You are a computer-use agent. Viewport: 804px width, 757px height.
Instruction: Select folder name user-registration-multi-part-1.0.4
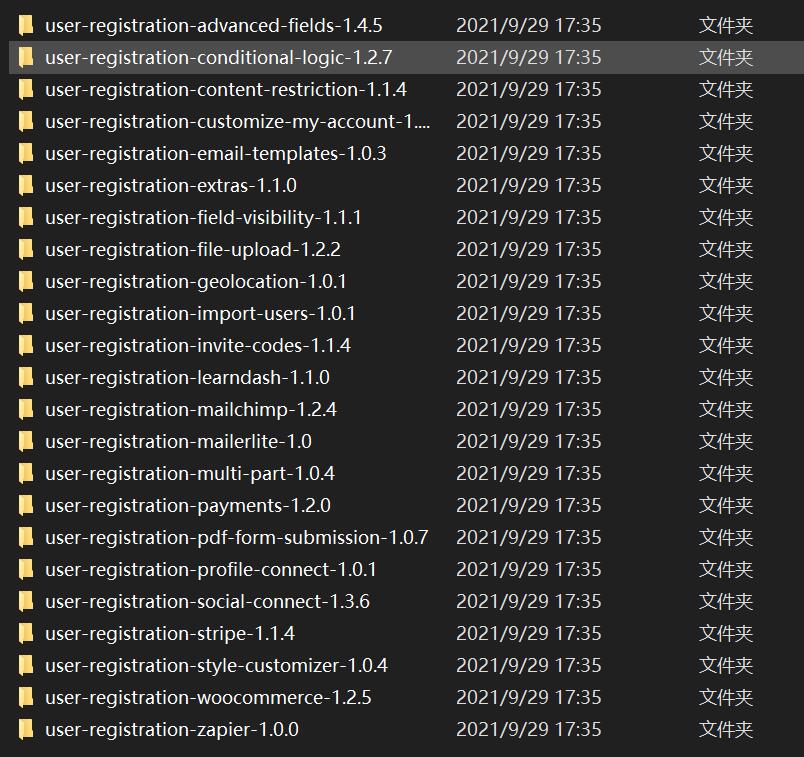tap(190, 473)
